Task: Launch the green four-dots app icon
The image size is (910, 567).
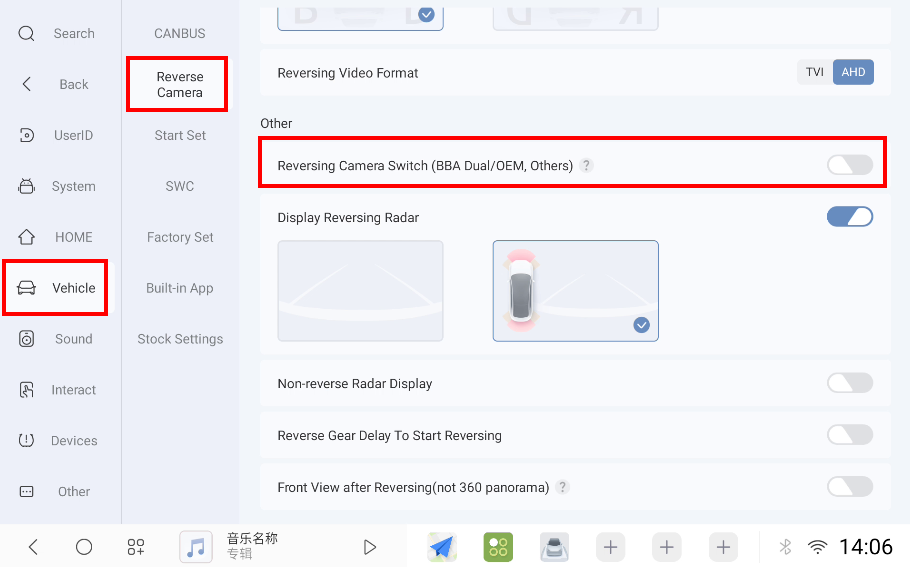Action: (498, 547)
